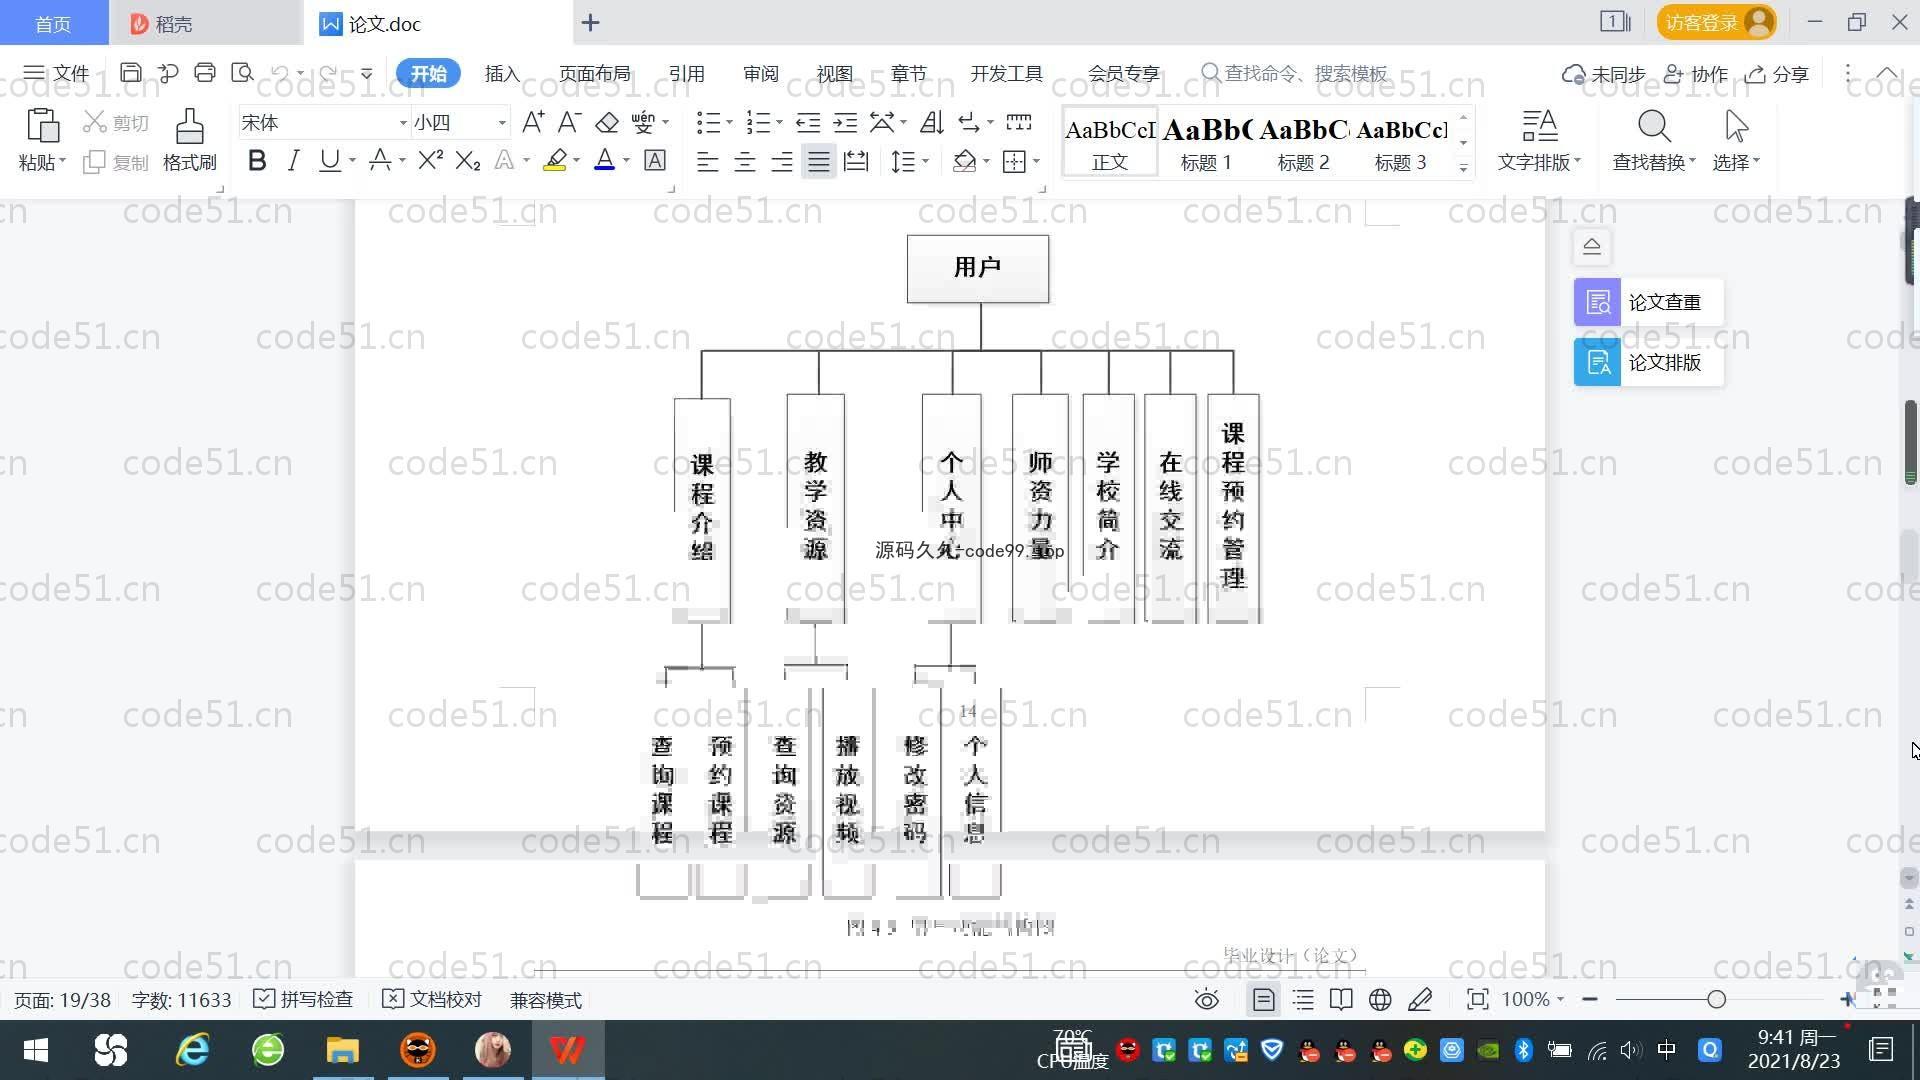This screenshot has width=1920, height=1080.
Task: Open WPS Office from the taskbar
Action: coord(567,1050)
